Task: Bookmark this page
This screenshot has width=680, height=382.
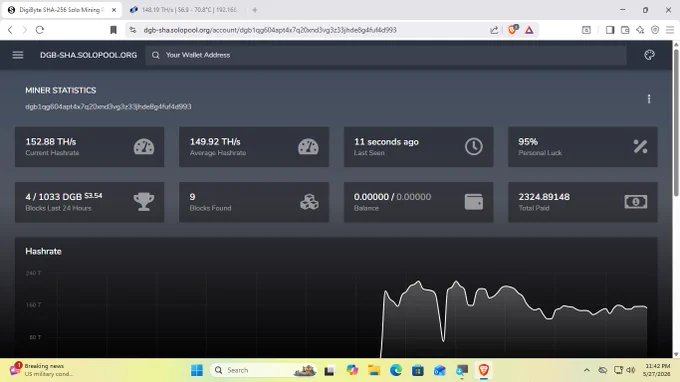Action: click(113, 30)
